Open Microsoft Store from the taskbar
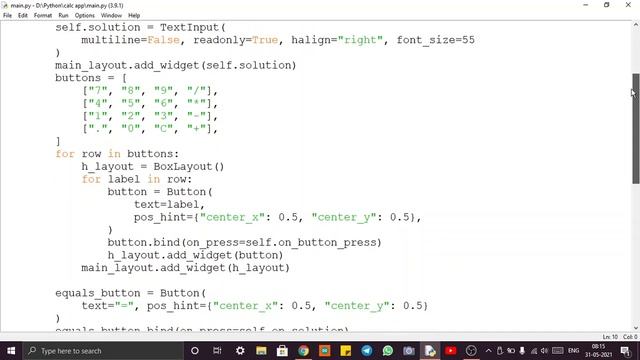Screen dimensions: 640x360 coord(282,351)
